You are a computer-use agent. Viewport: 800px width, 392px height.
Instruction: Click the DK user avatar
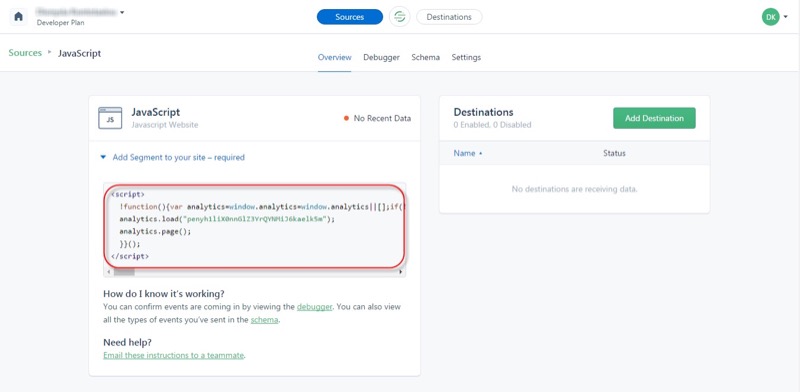770,17
